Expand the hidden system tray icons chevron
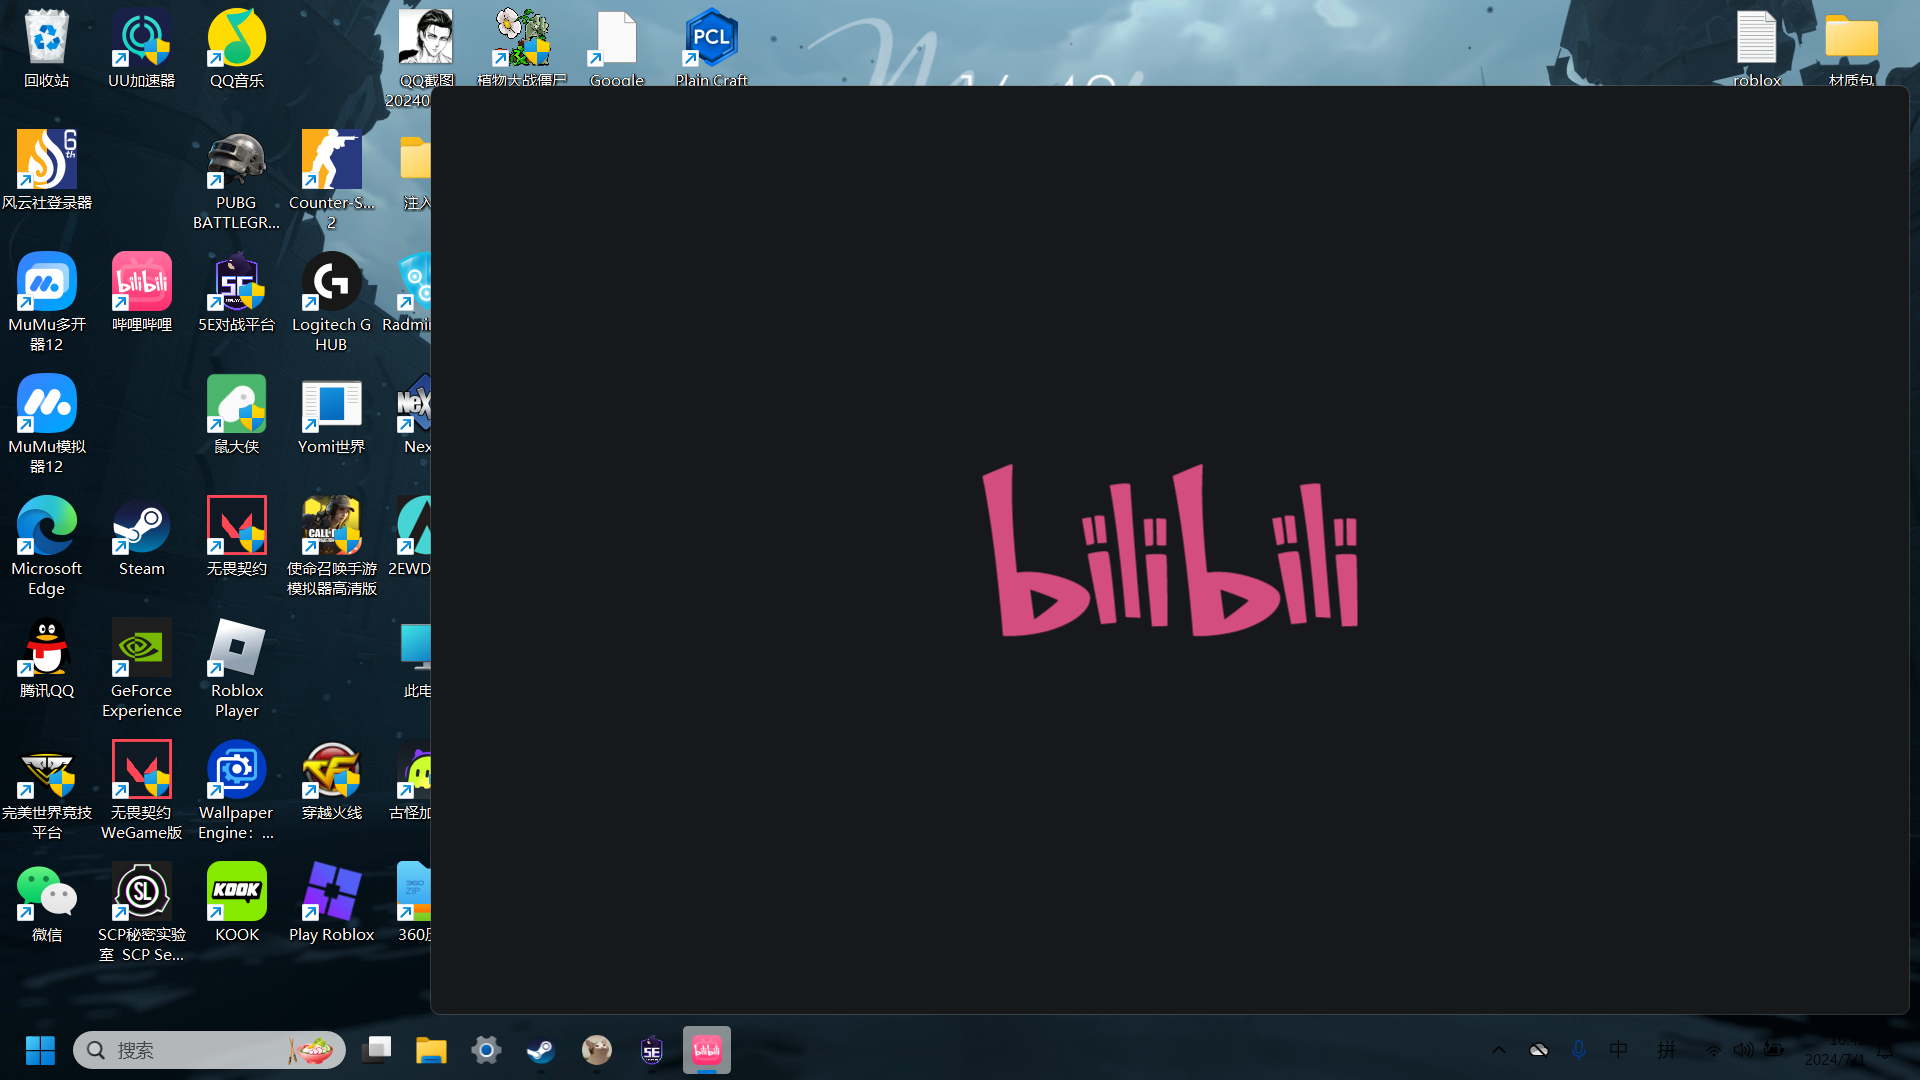The height and width of the screenshot is (1080, 1920). (x=1498, y=1050)
